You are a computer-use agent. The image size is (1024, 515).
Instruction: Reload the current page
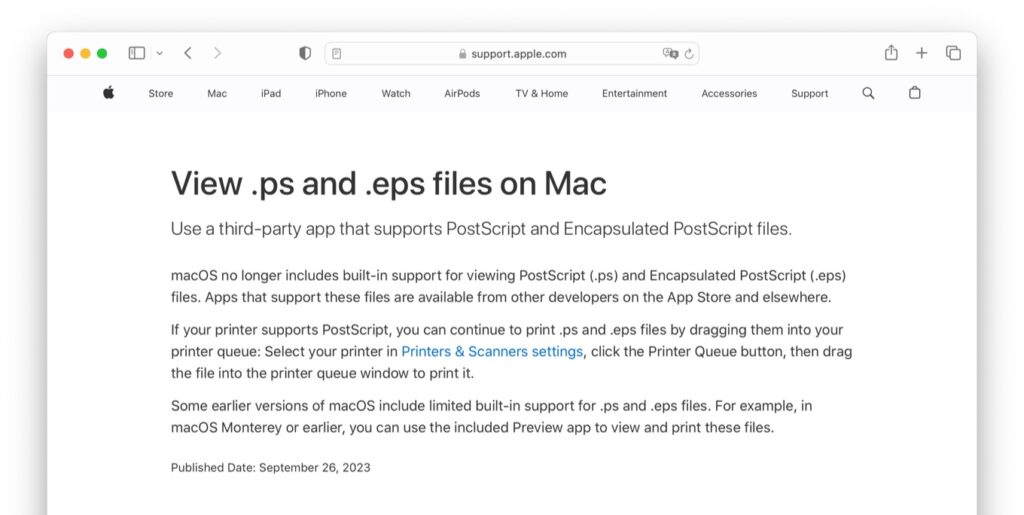pyautogui.click(x=689, y=54)
